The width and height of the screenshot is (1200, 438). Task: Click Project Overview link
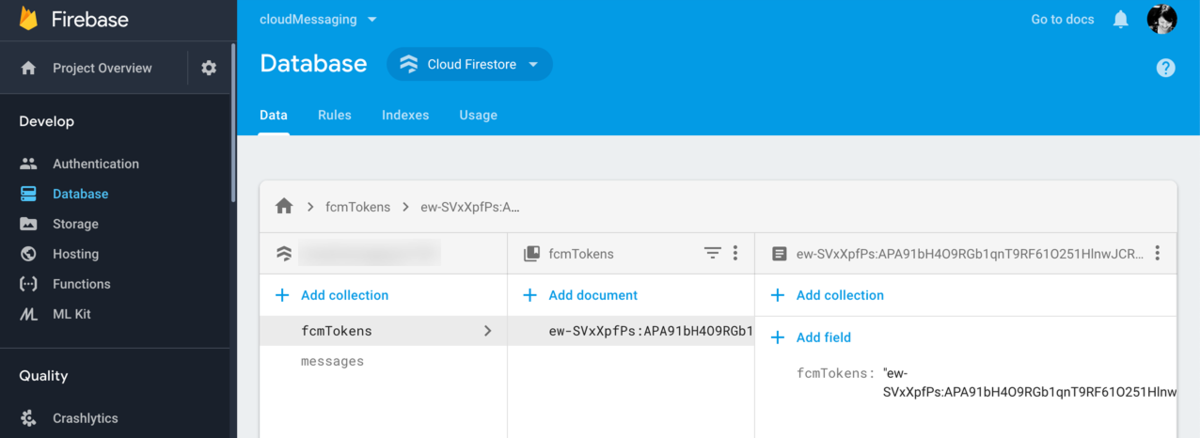pos(102,68)
